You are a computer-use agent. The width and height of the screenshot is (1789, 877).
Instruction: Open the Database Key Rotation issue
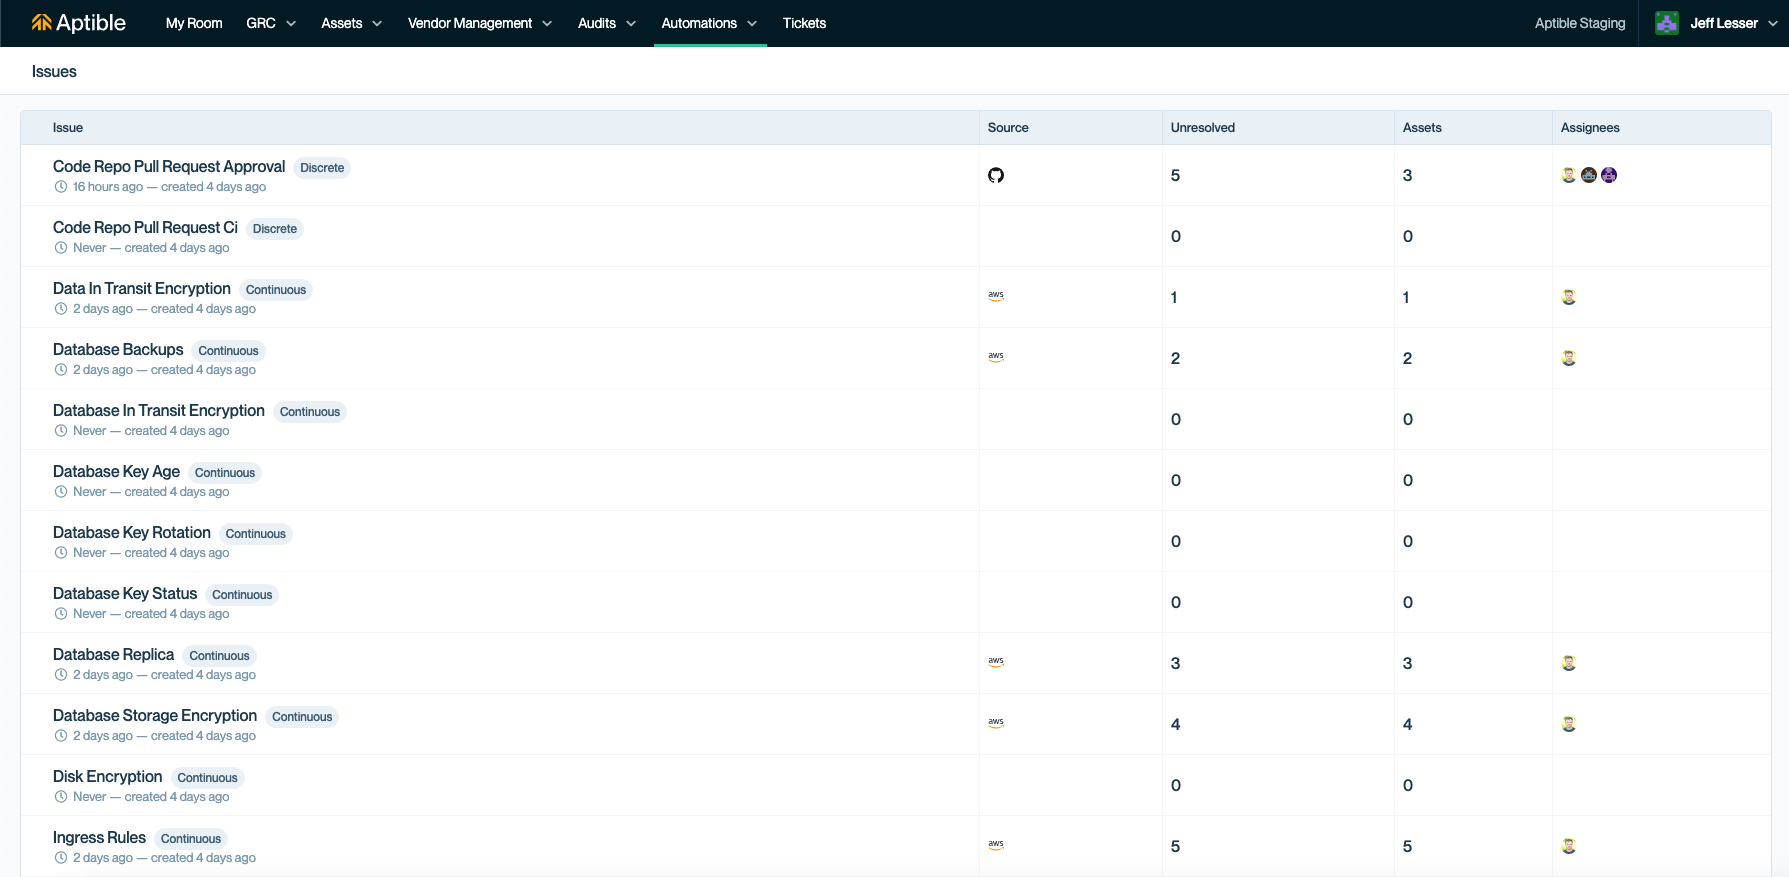132,532
